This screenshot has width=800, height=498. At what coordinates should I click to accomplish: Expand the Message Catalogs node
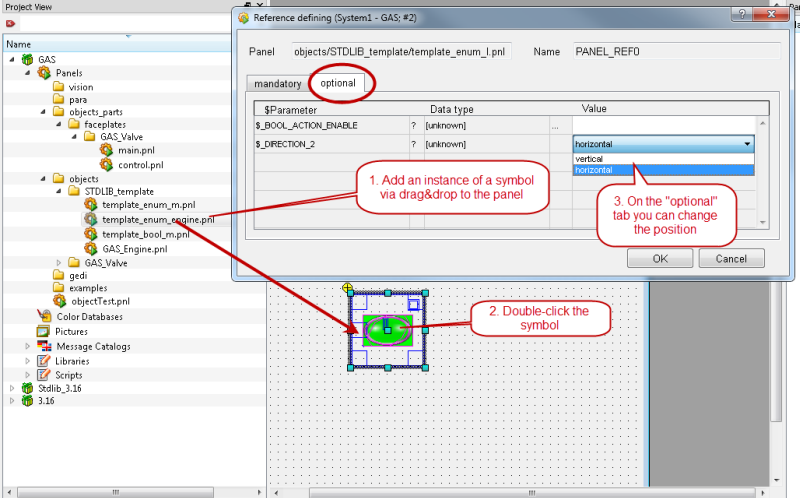coord(28,346)
